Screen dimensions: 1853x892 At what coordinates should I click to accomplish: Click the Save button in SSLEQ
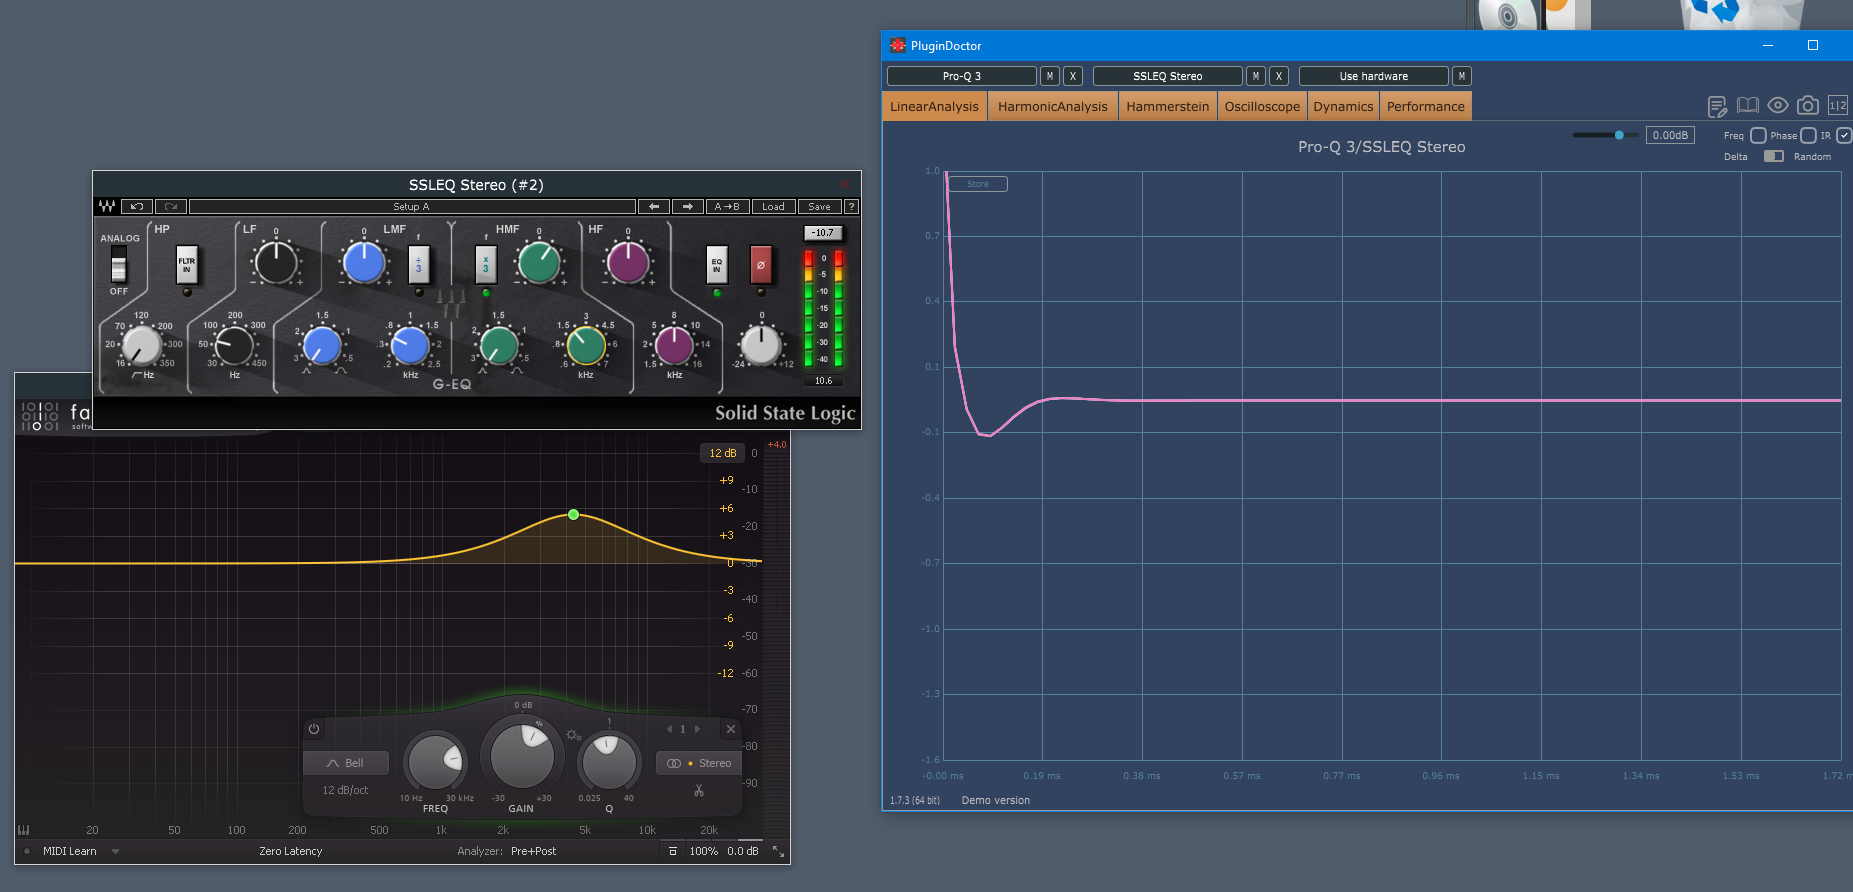(x=820, y=207)
